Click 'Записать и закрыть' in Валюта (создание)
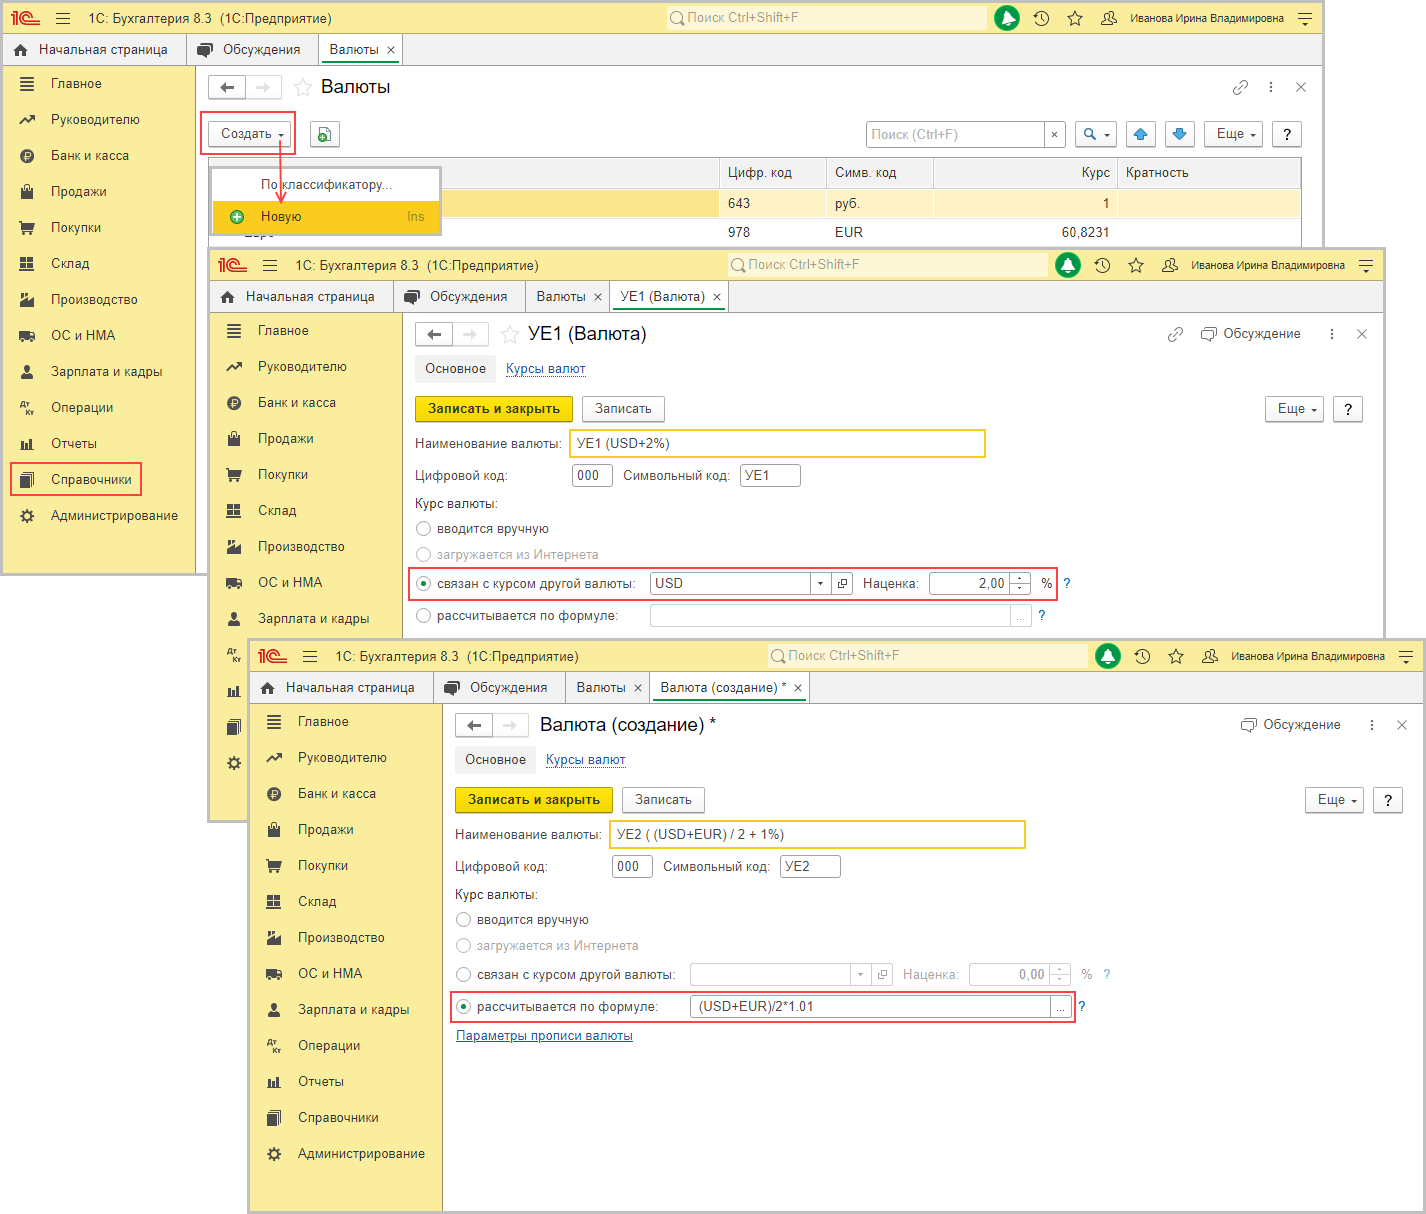1426x1214 pixels. click(x=534, y=800)
